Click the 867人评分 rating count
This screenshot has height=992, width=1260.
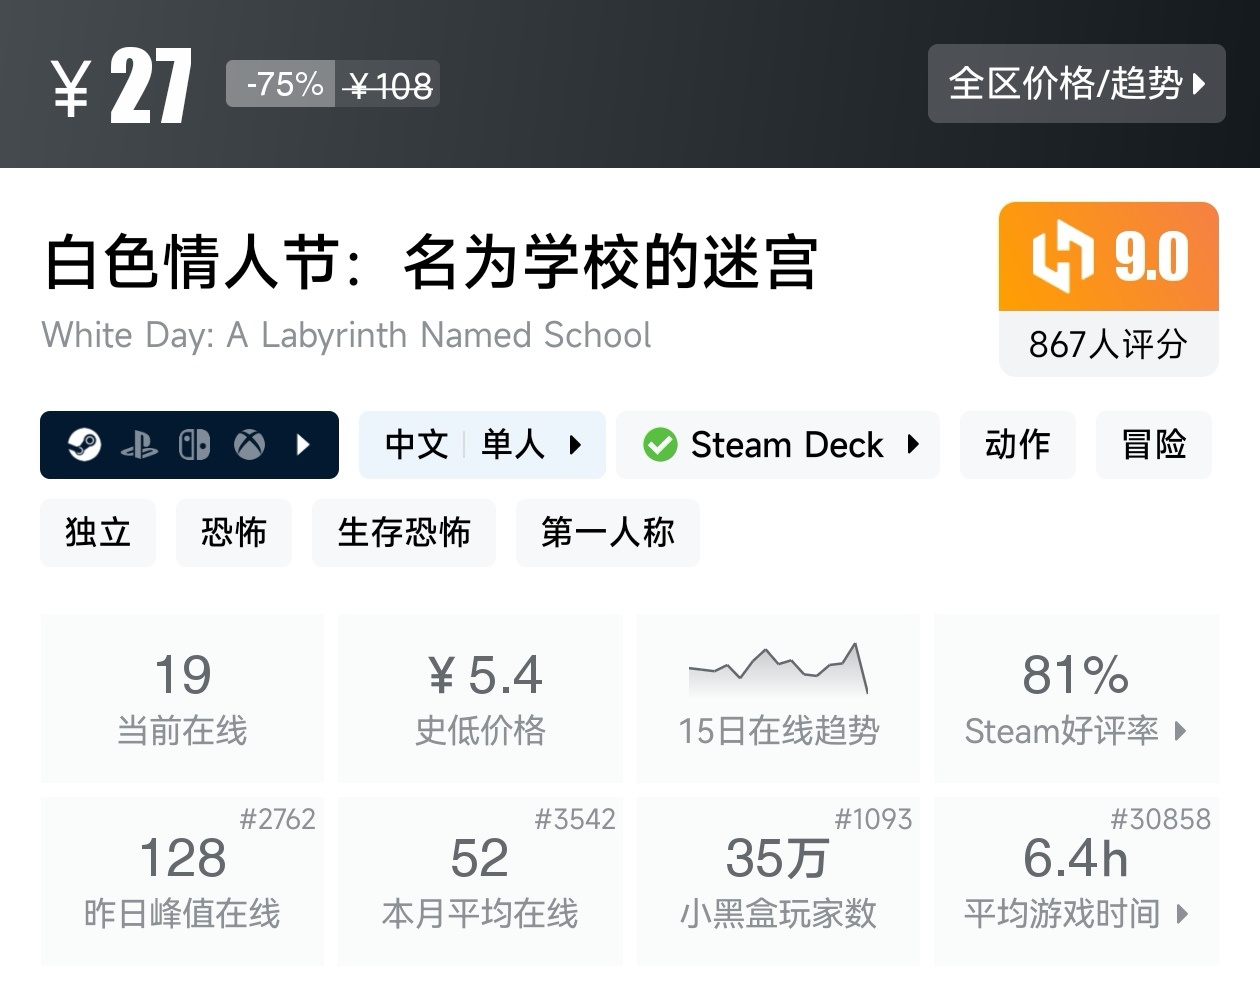pos(1109,345)
